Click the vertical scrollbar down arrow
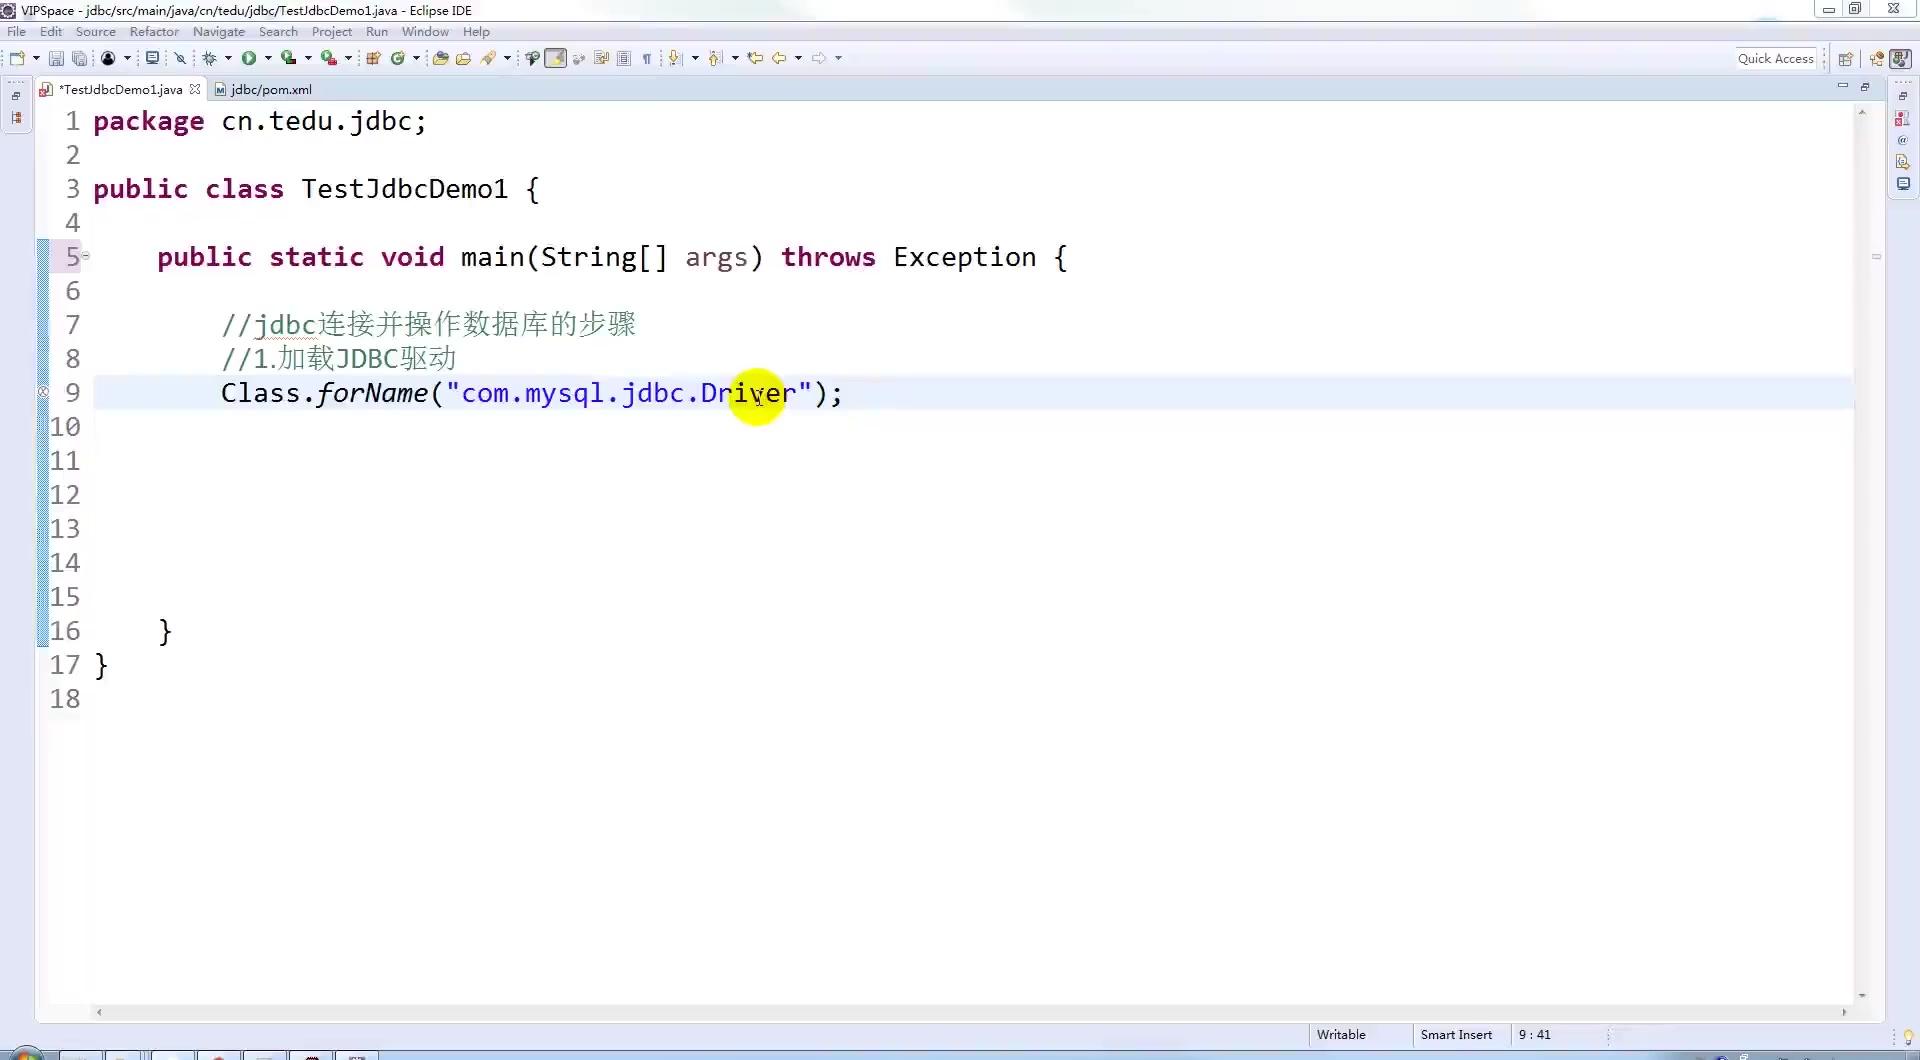This screenshot has height=1060, width=1920. tap(1862, 995)
